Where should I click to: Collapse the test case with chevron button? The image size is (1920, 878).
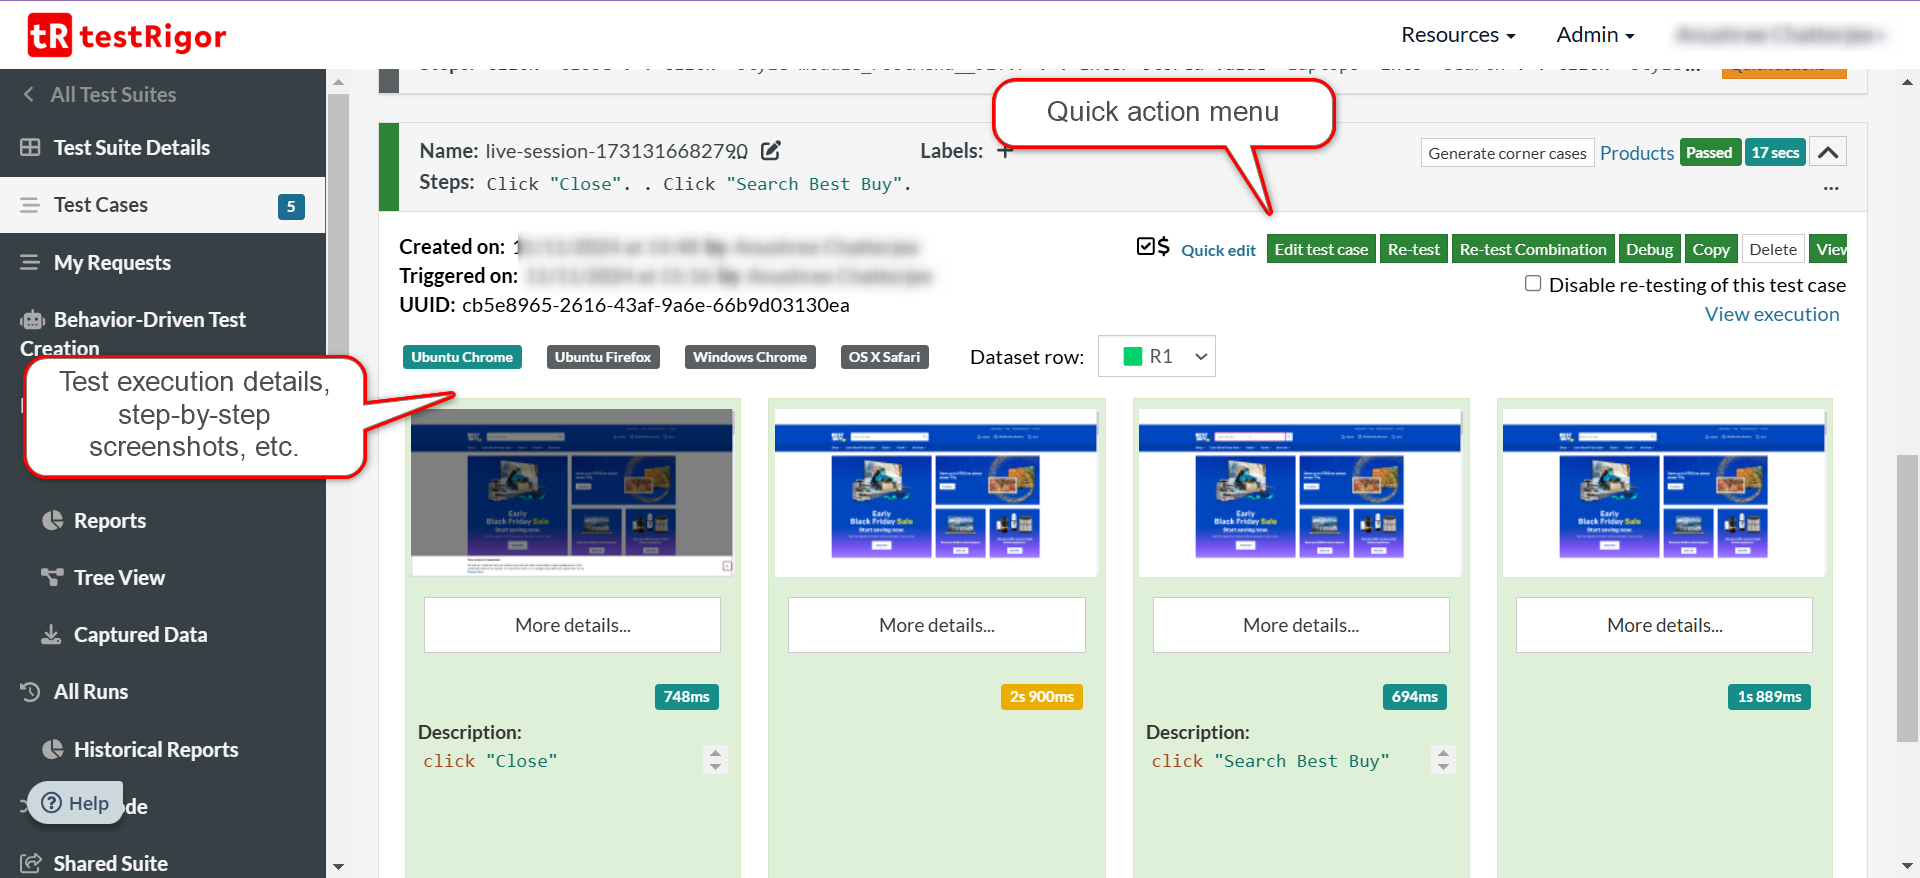1828,152
